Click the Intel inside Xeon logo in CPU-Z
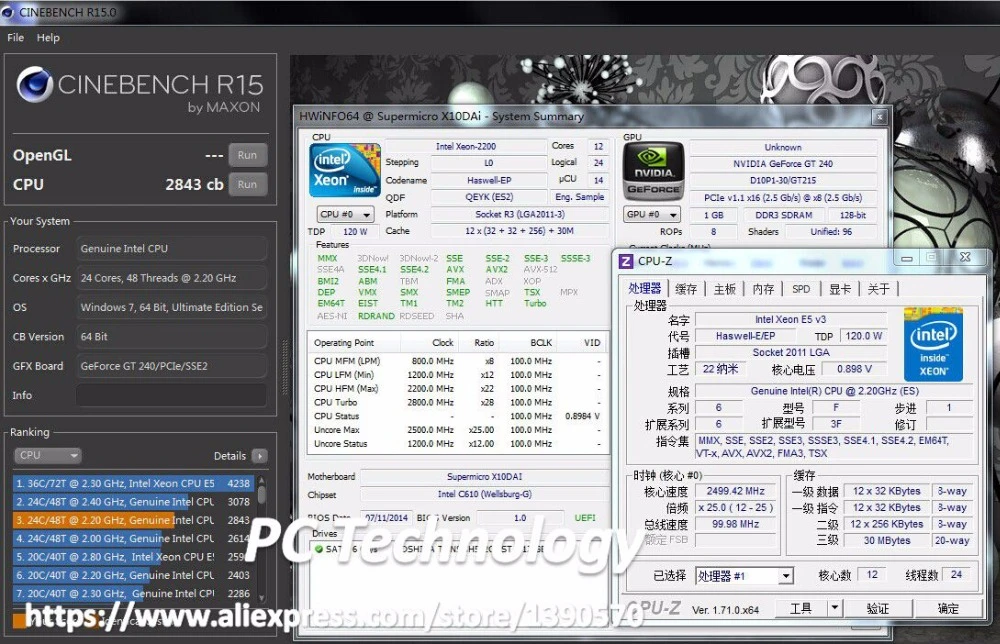 point(933,345)
